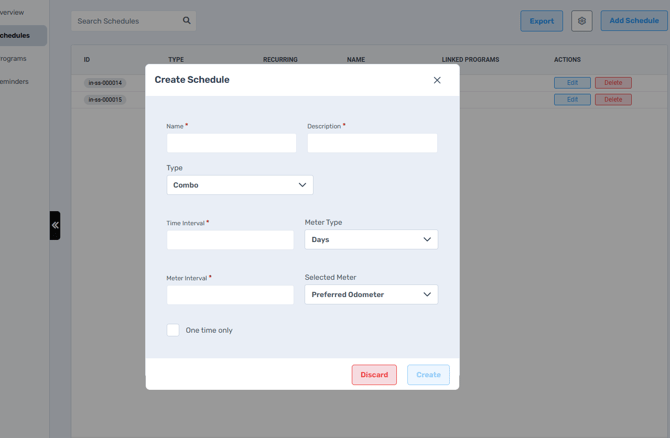This screenshot has width=670, height=438.
Task: Expand the Meter Type Days dropdown
Action: [371, 240]
